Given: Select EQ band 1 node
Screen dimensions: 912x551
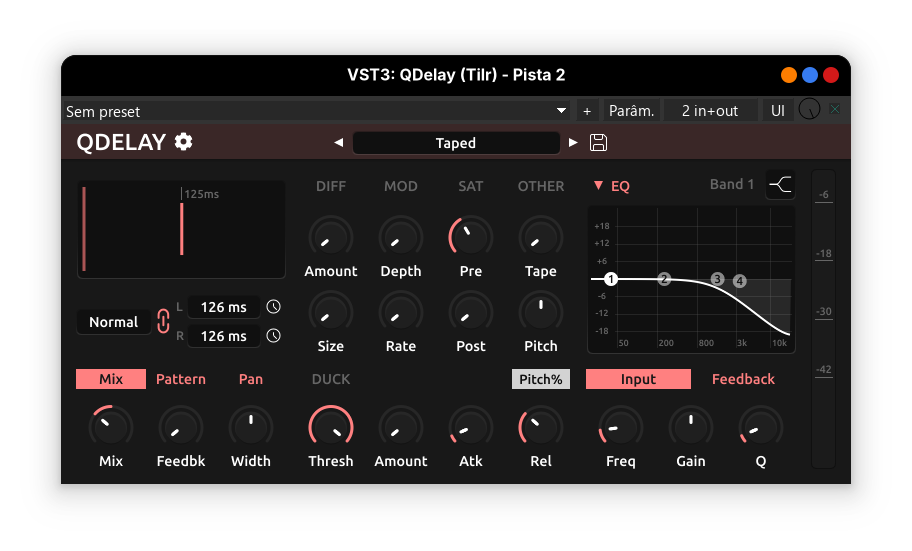Looking at the screenshot, I should coord(610,279).
